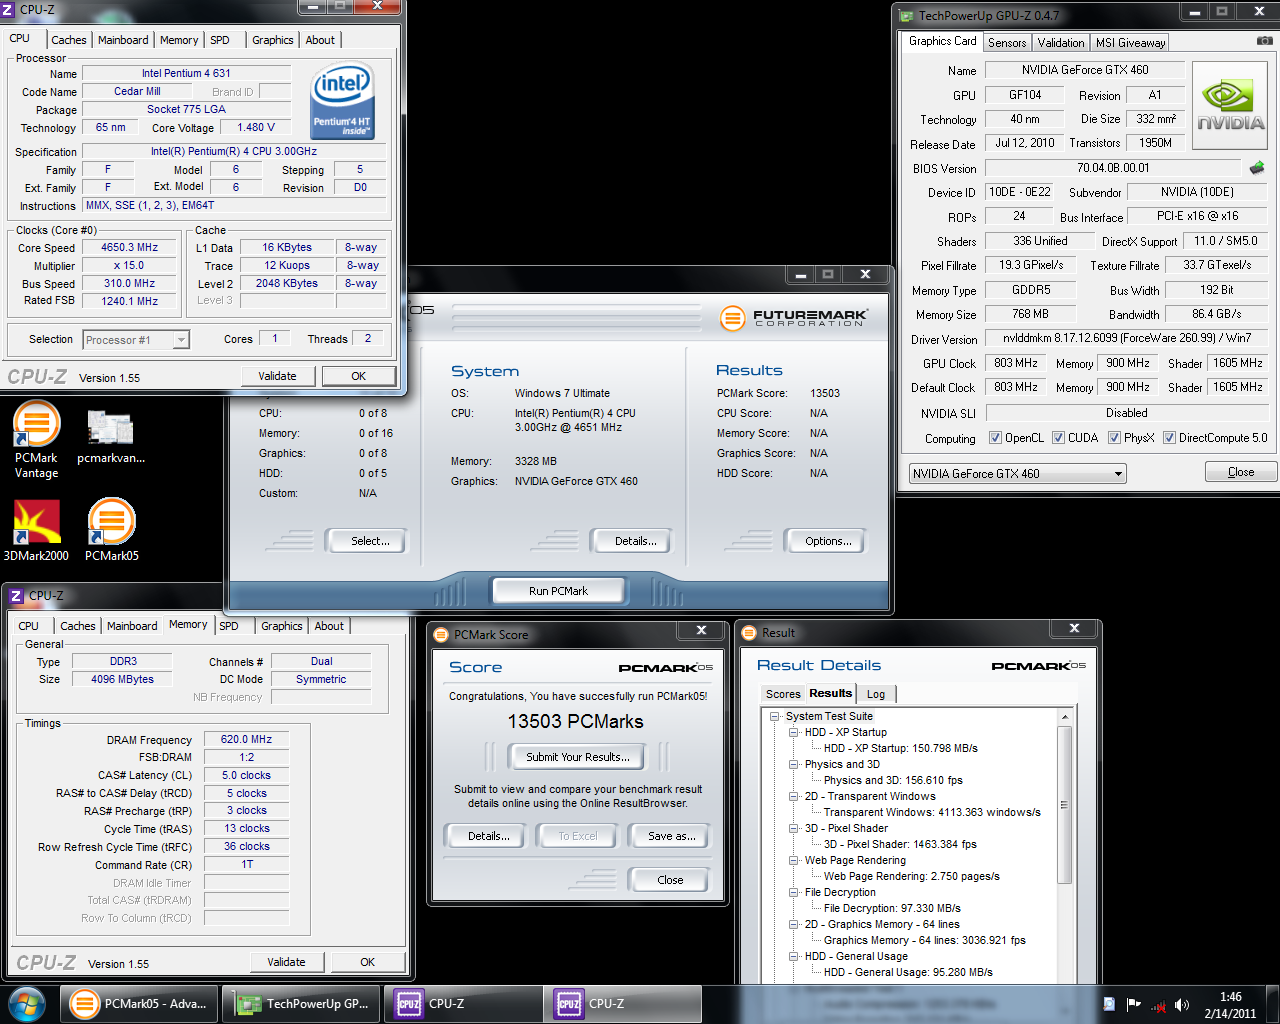The width and height of the screenshot is (1280, 1024).
Task: Switch to PCMark05 in the taskbar
Action: pyautogui.click(x=141, y=1004)
